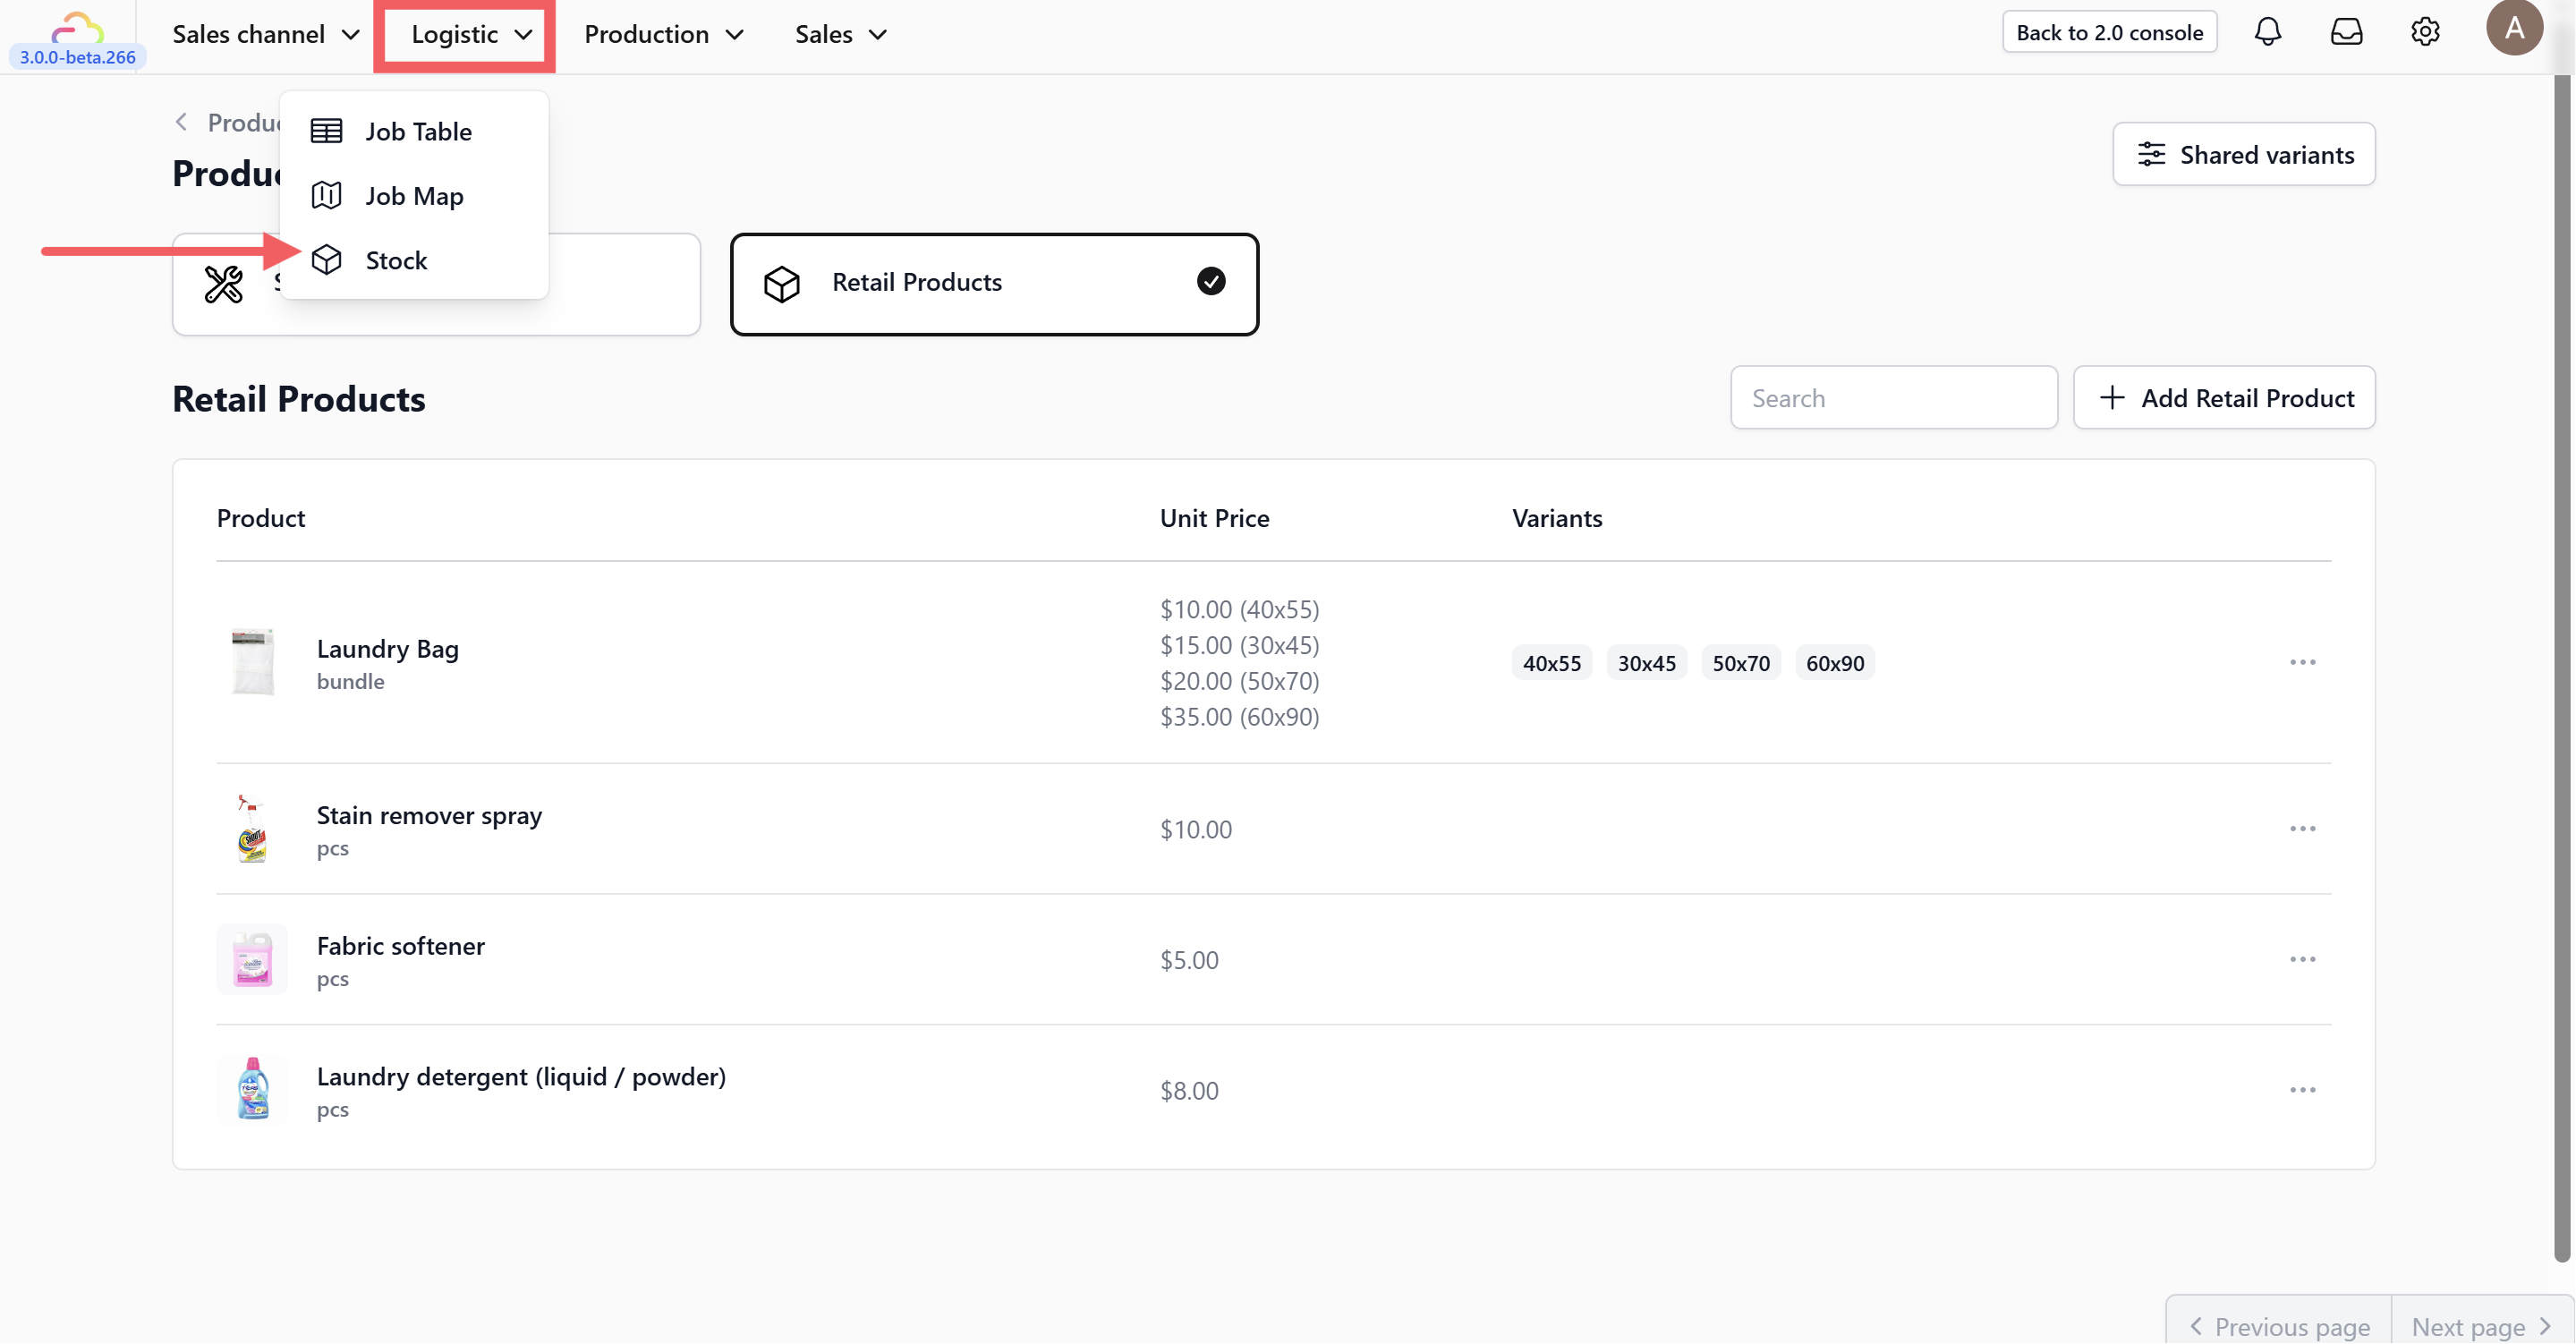Open the Sales dropdown menu

(x=840, y=34)
